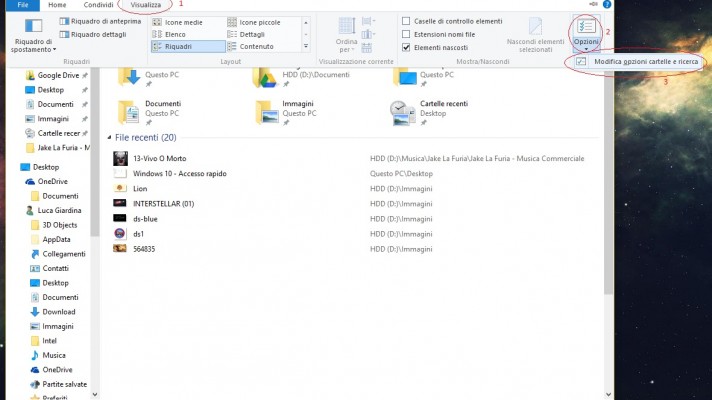Select path of 13-Vivo O Morto file
The width and height of the screenshot is (712, 400).
coord(477,158)
